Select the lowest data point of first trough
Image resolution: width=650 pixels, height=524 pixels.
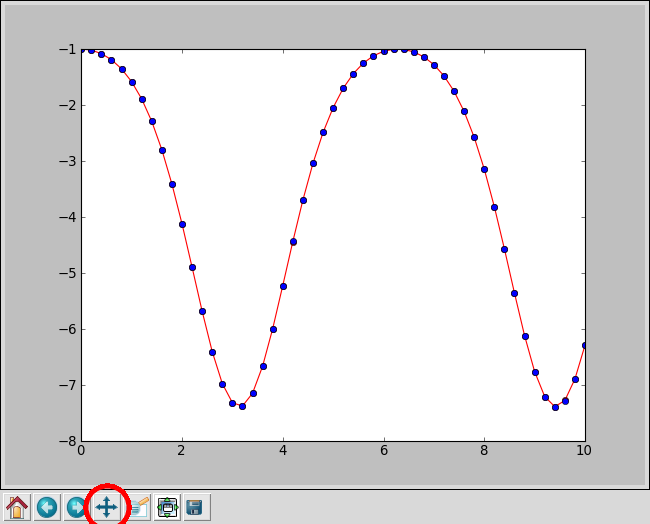[x=242, y=406]
